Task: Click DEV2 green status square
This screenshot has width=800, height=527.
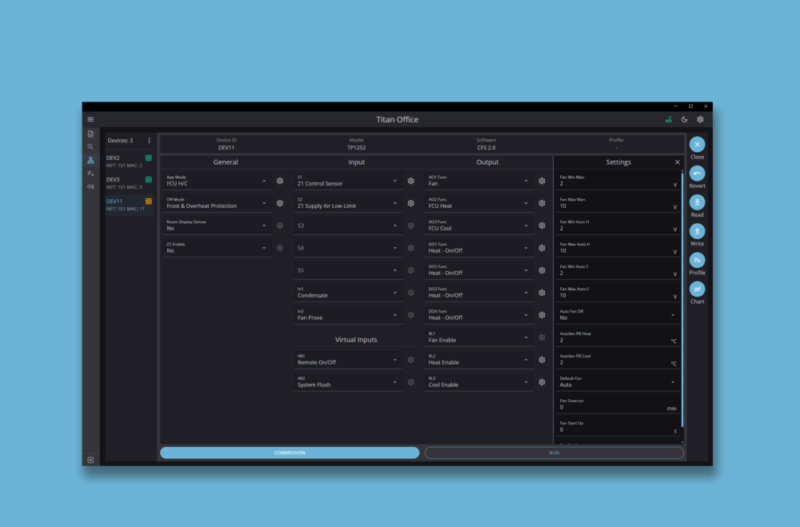Action: (x=148, y=158)
